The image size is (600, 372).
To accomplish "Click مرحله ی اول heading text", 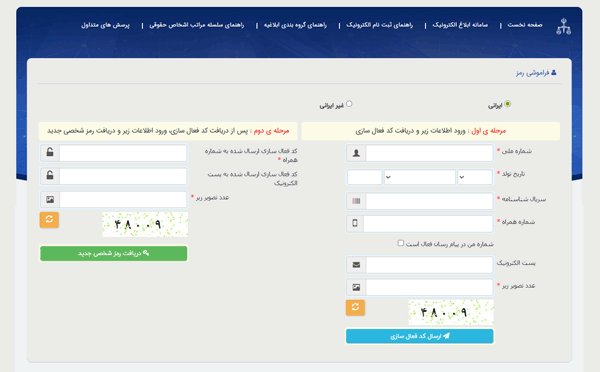I will coord(488,131).
